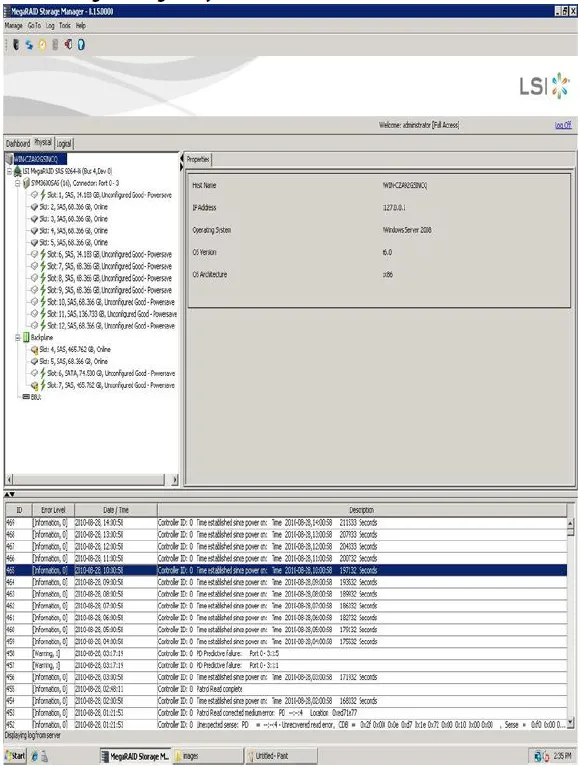The image size is (580, 767).
Task: Switch to the Dashboard tab
Action: (x=18, y=144)
